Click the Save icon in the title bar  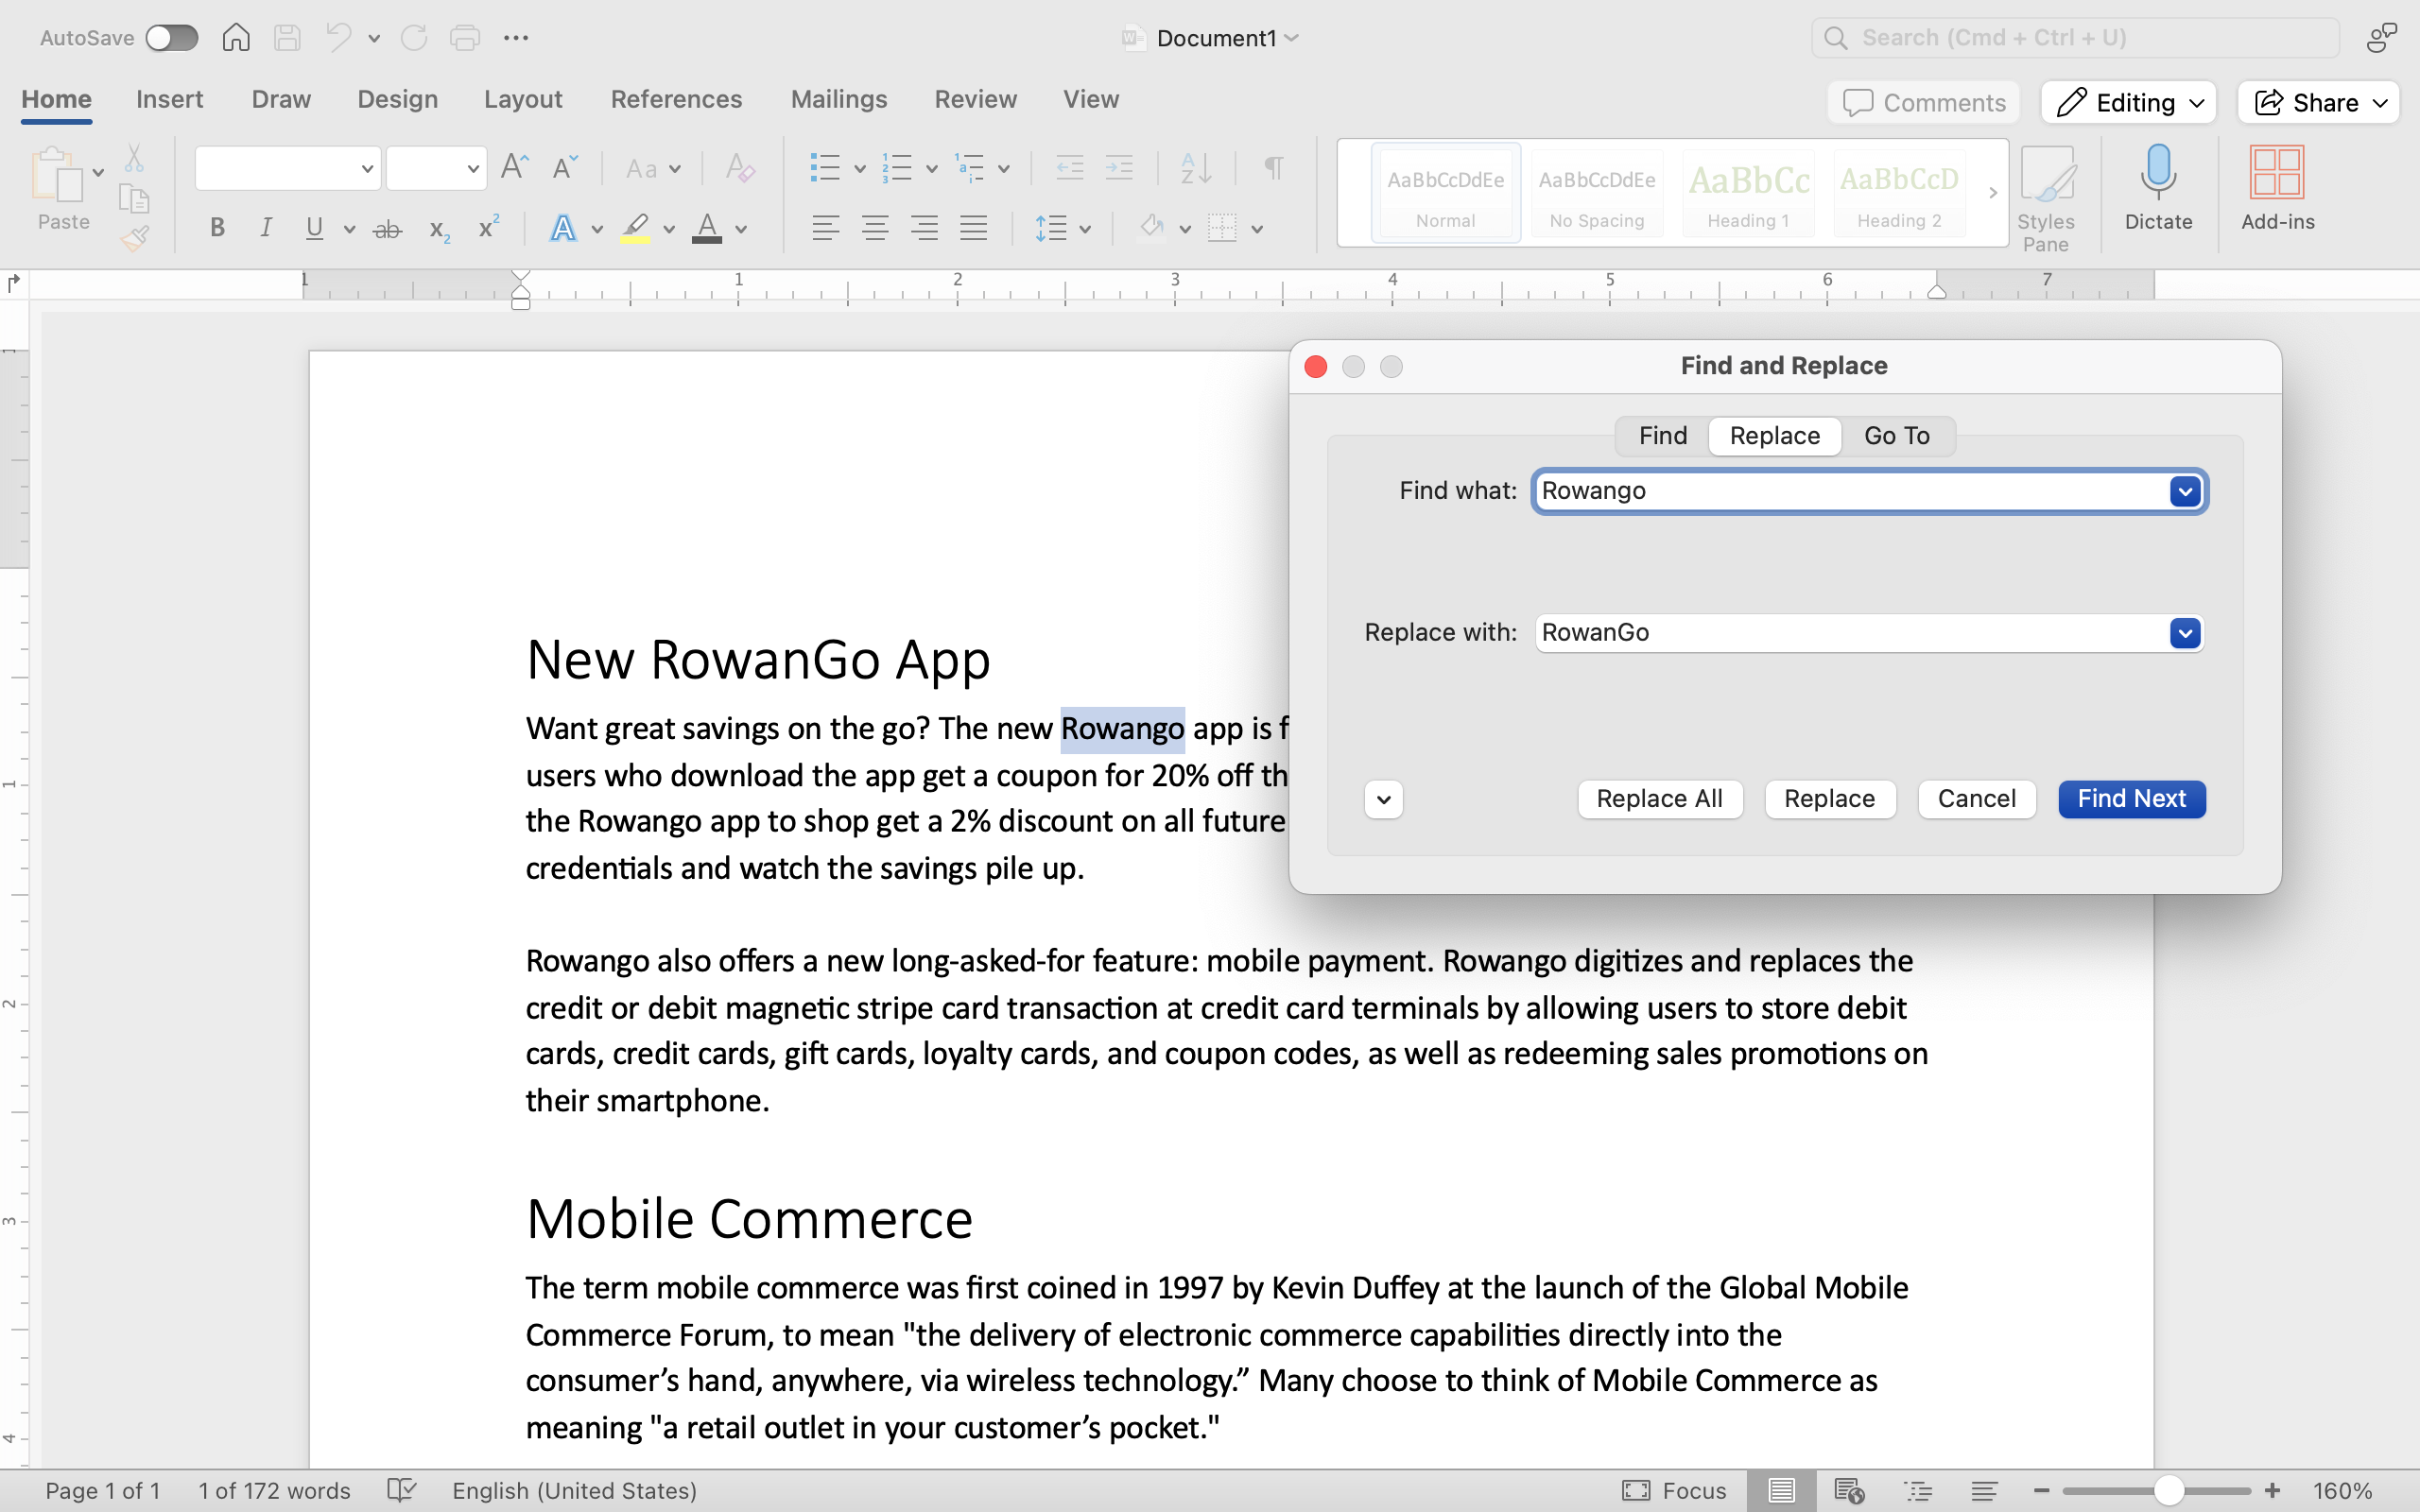[x=287, y=38]
